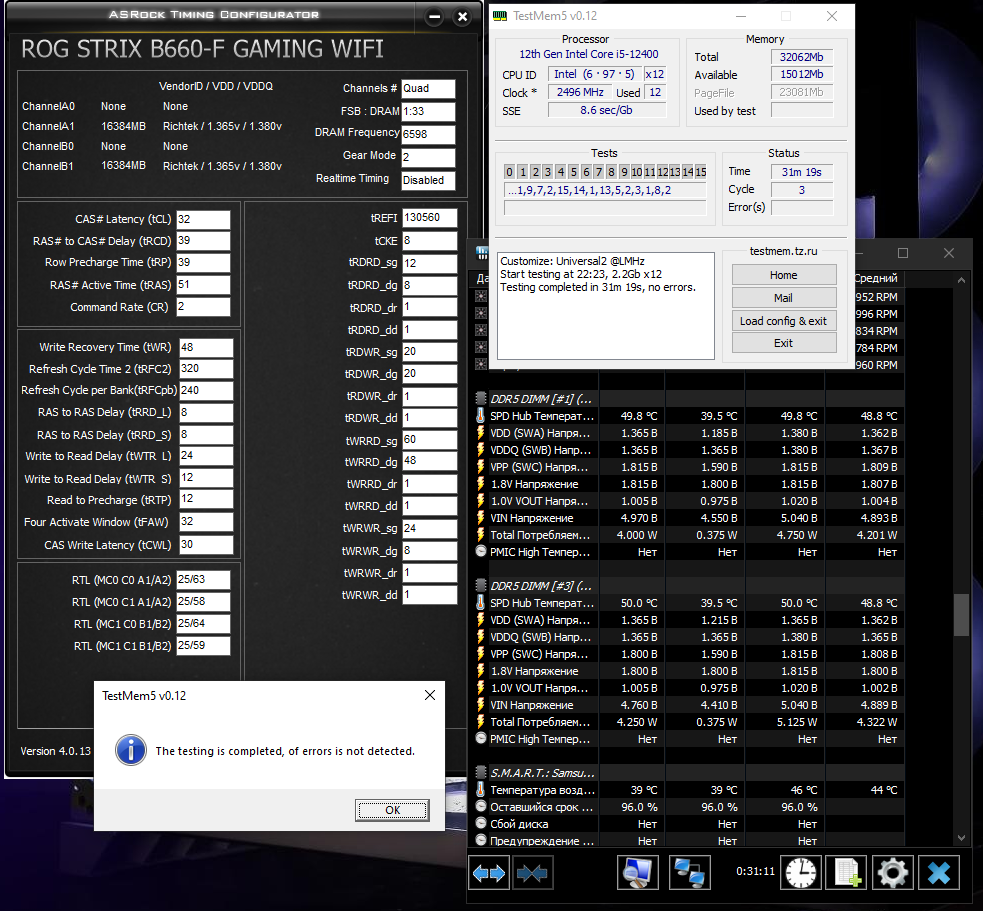
Task: Open HWiNFO network computers icon
Action: point(690,873)
